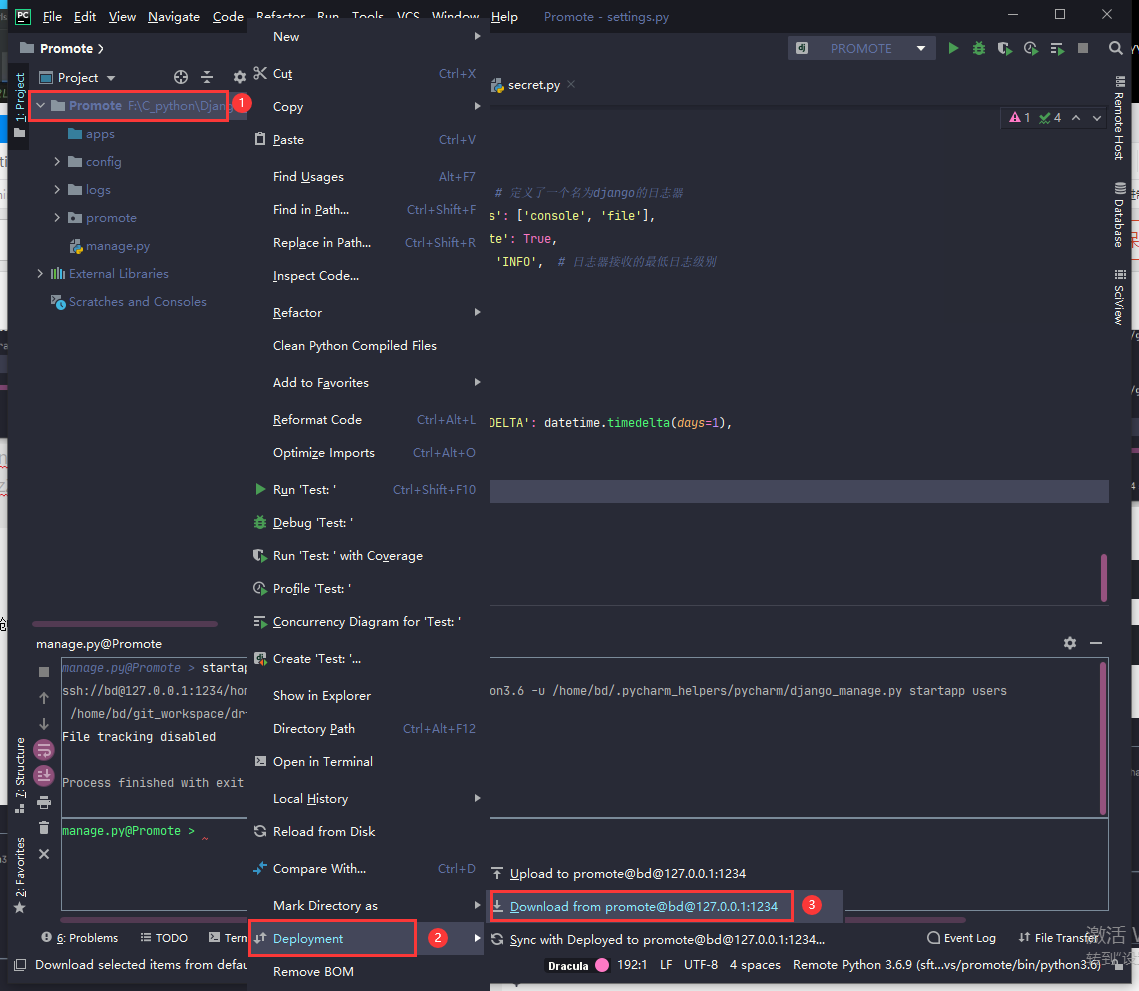Open the Database side panel

1119,215
